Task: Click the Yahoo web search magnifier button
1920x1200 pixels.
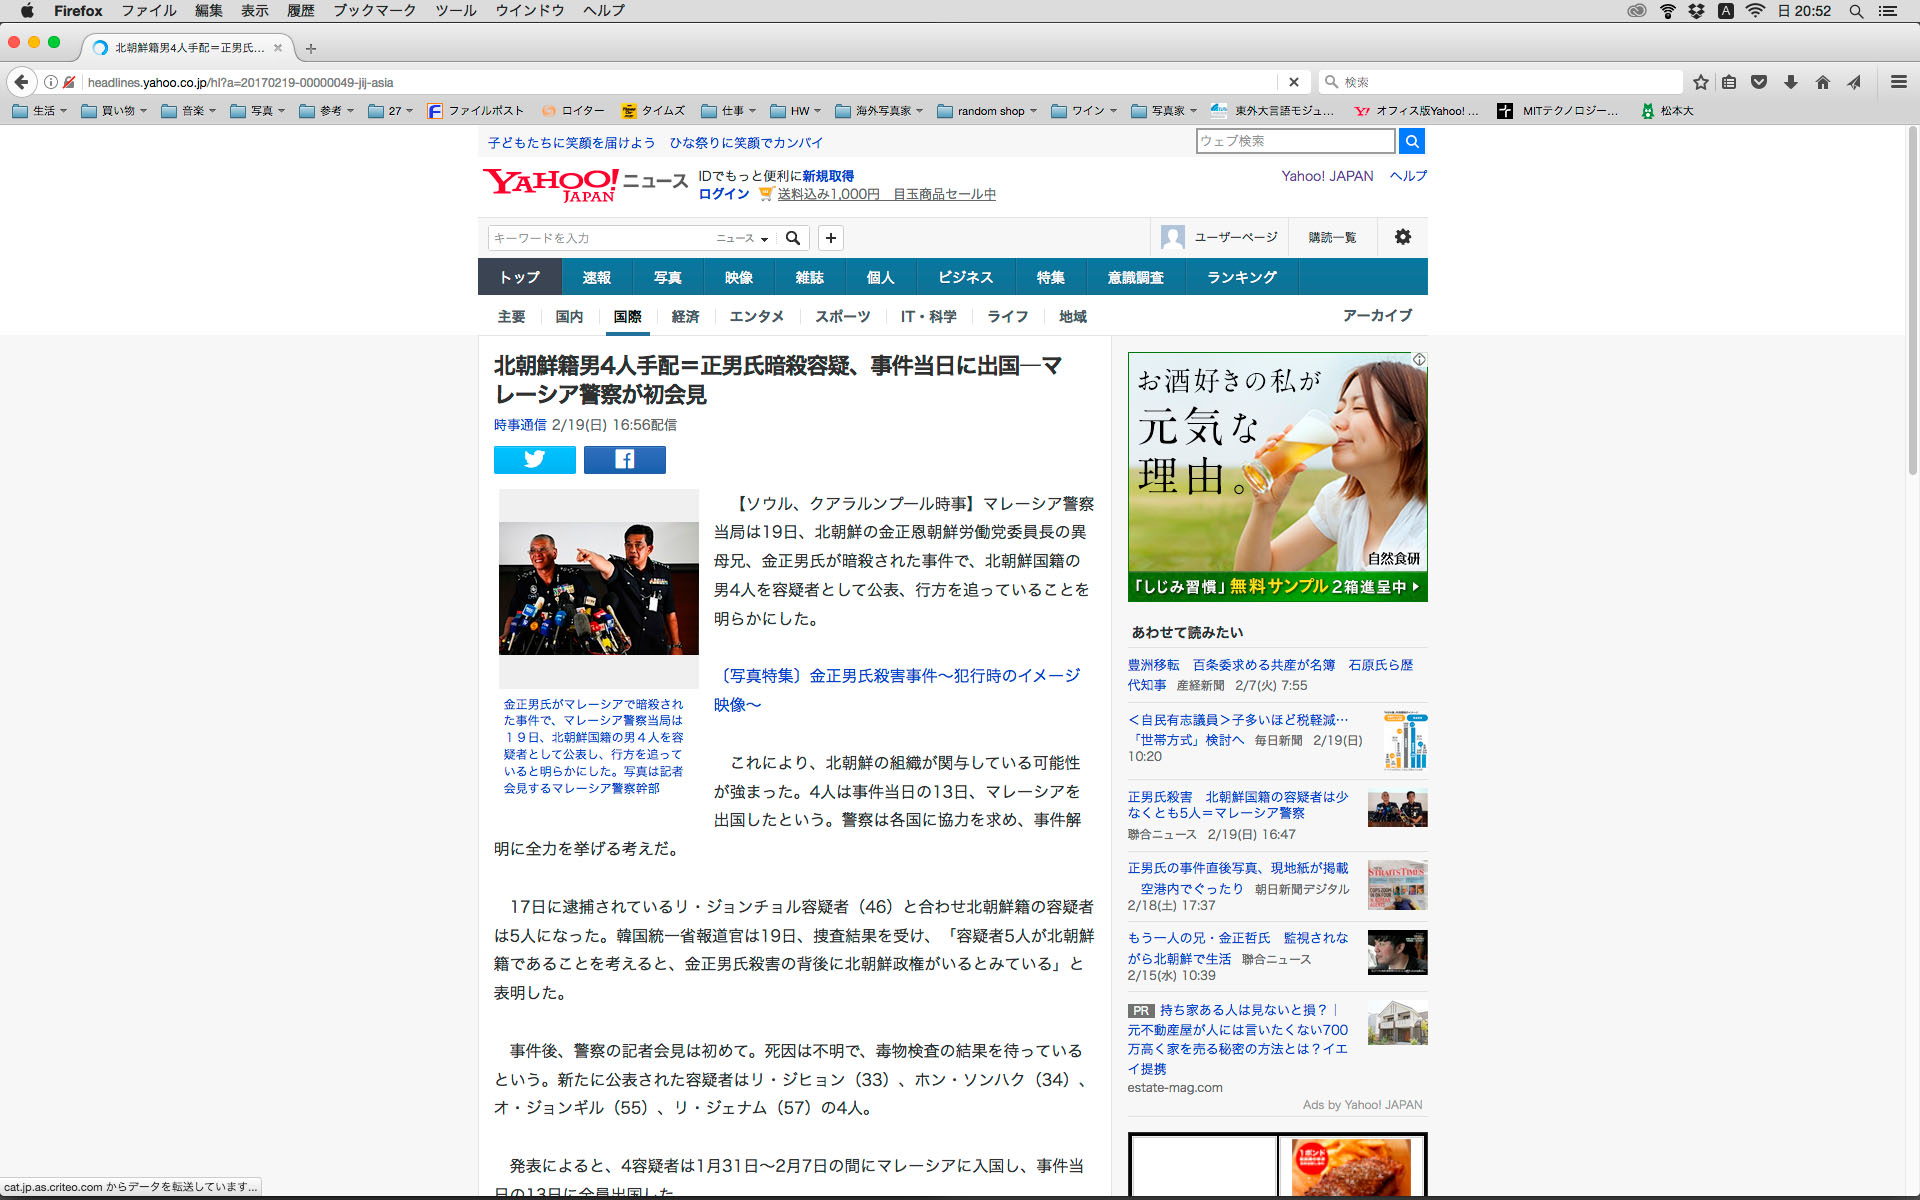Action: 1411,141
